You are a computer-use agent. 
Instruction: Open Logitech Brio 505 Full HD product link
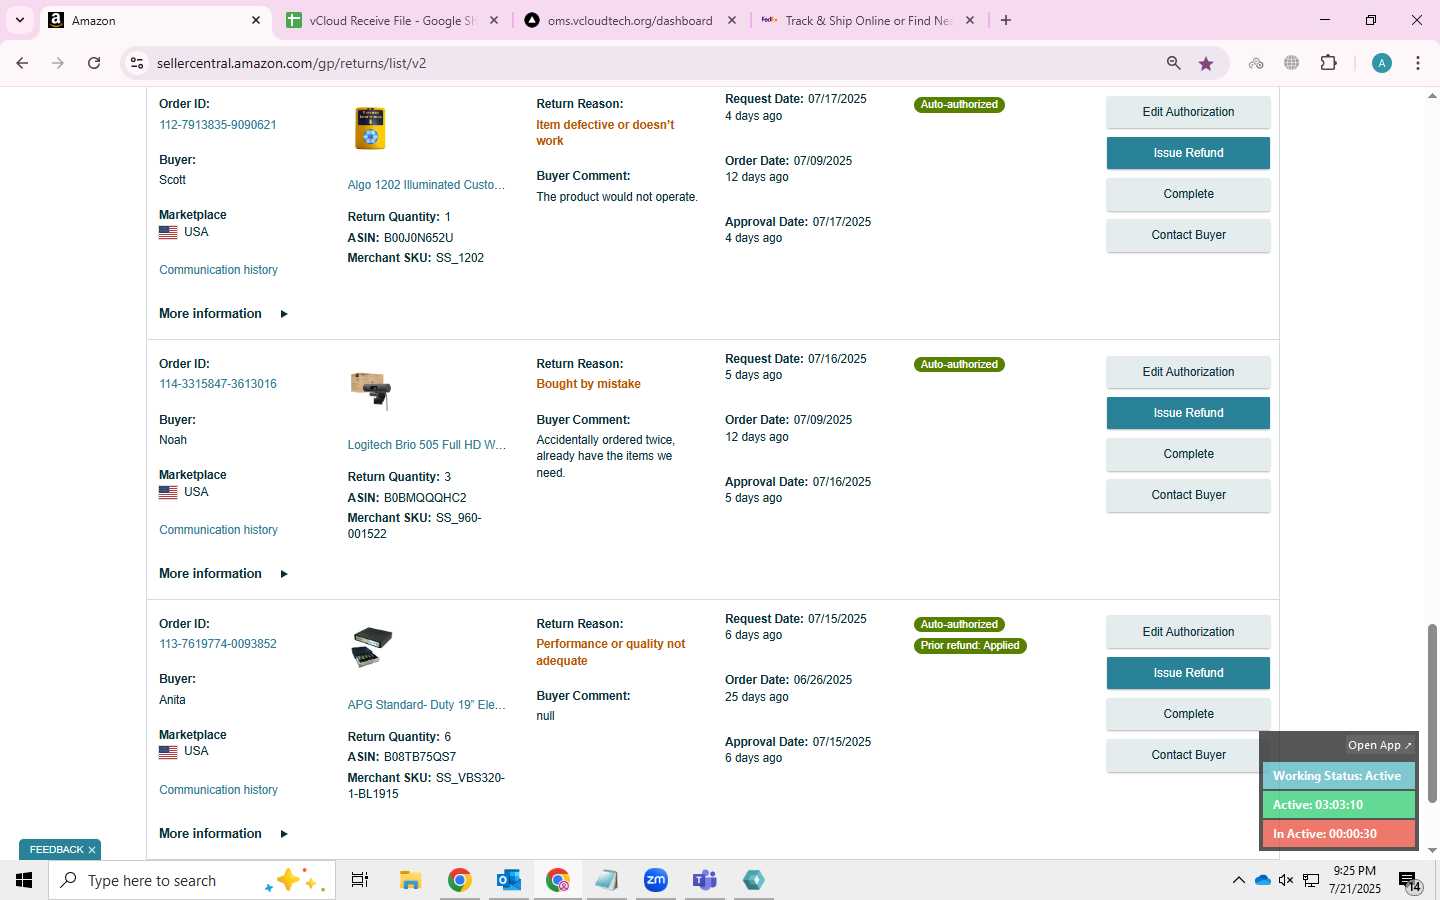[426, 445]
